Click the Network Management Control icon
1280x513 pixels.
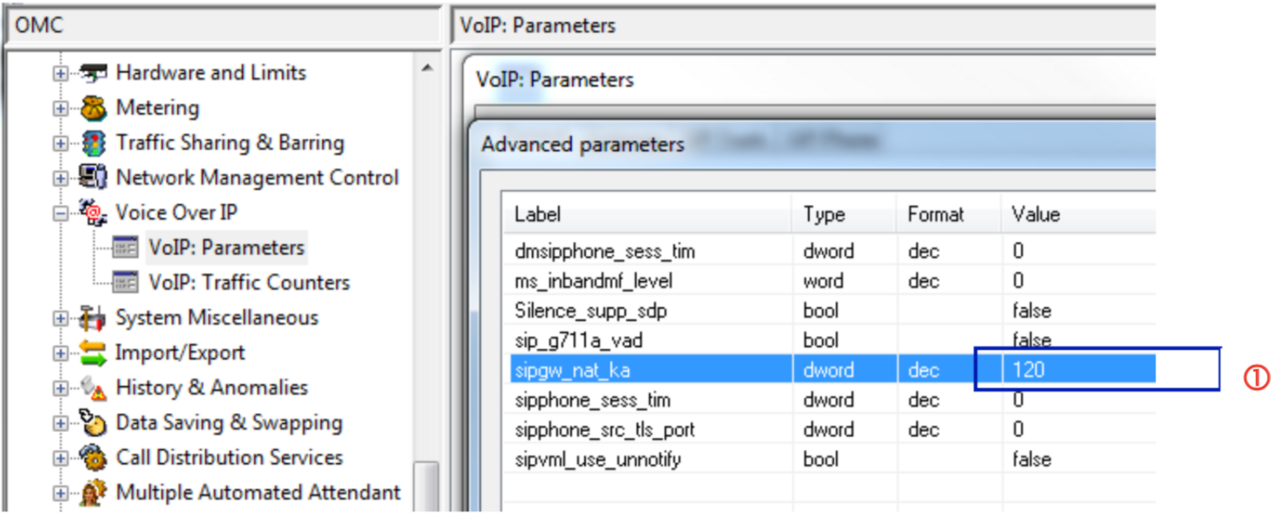[x=94, y=178]
